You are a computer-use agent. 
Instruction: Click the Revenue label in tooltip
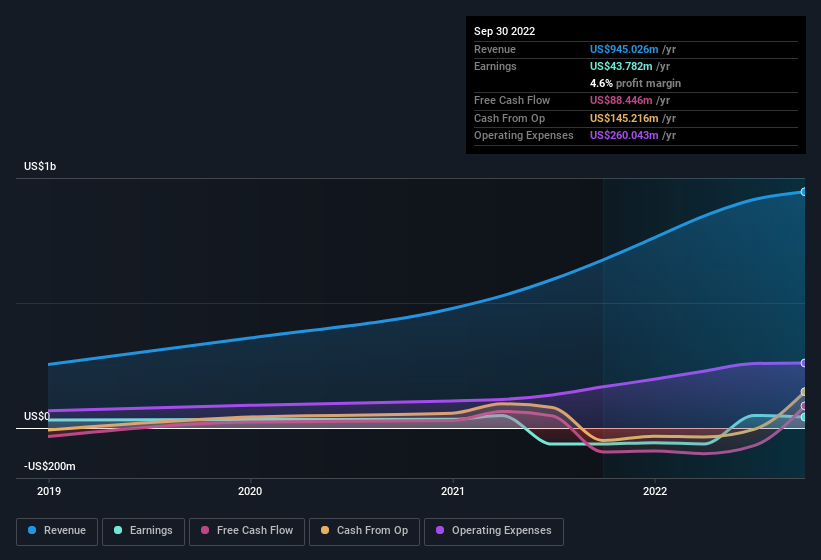point(495,49)
